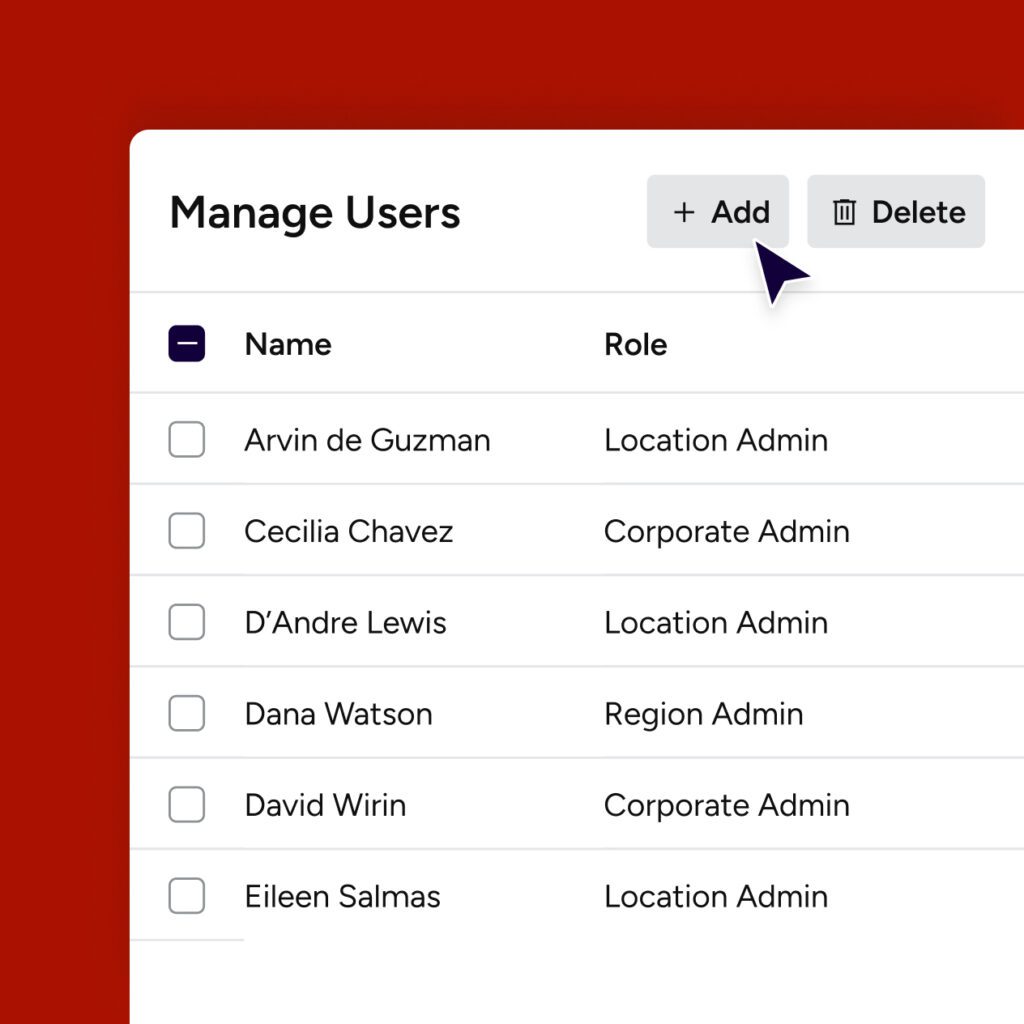The image size is (1024, 1024).
Task: Sort by the Name column header
Action: [288, 344]
